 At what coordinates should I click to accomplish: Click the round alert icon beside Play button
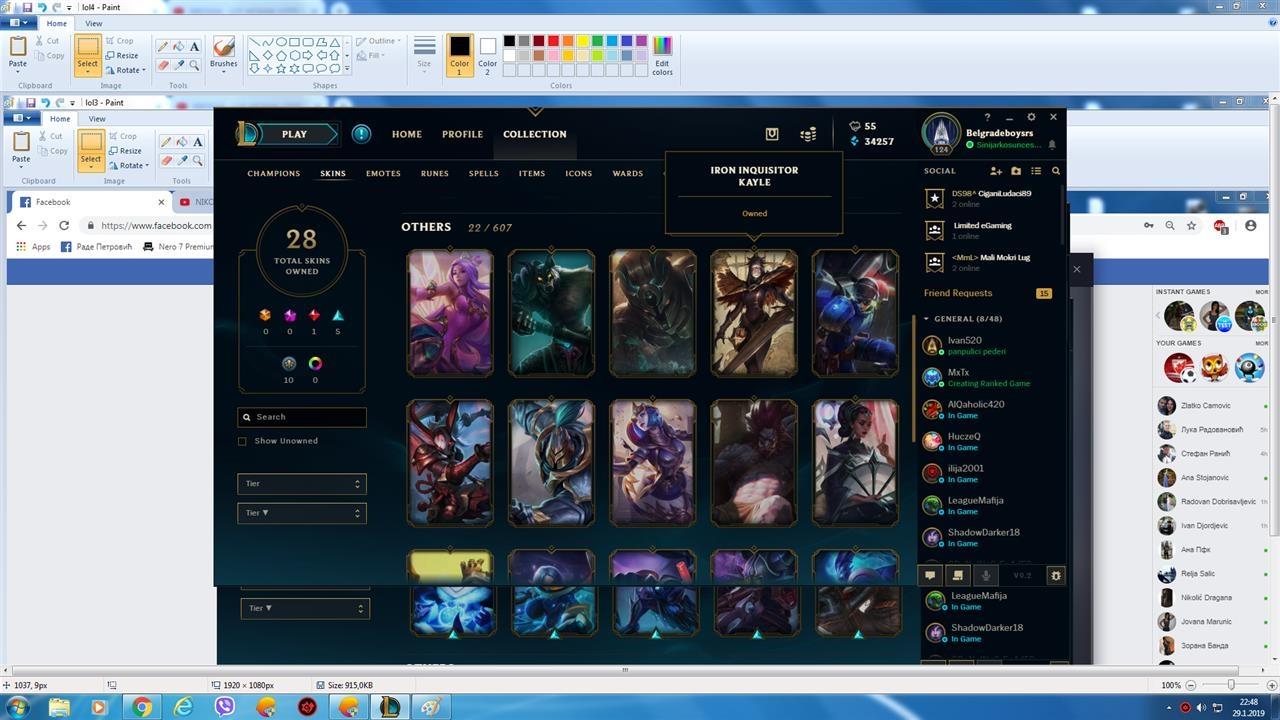pos(361,134)
